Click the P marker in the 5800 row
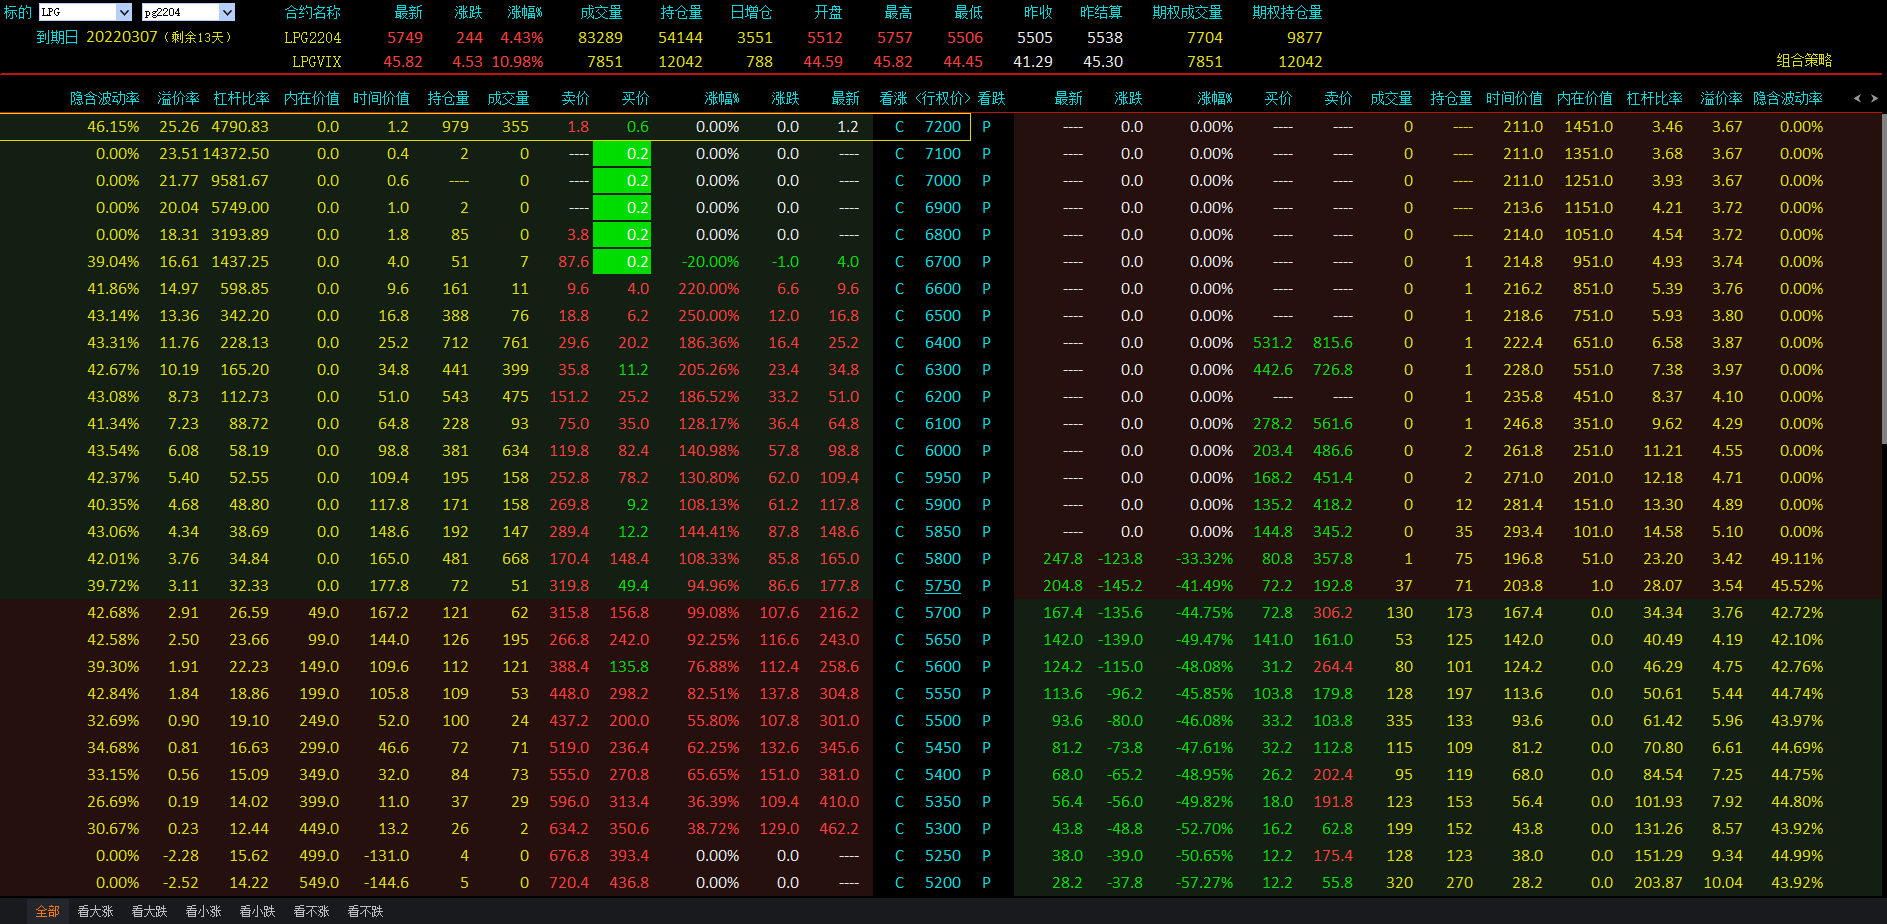Screen dimensions: 1887x924 [x=986, y=559]
